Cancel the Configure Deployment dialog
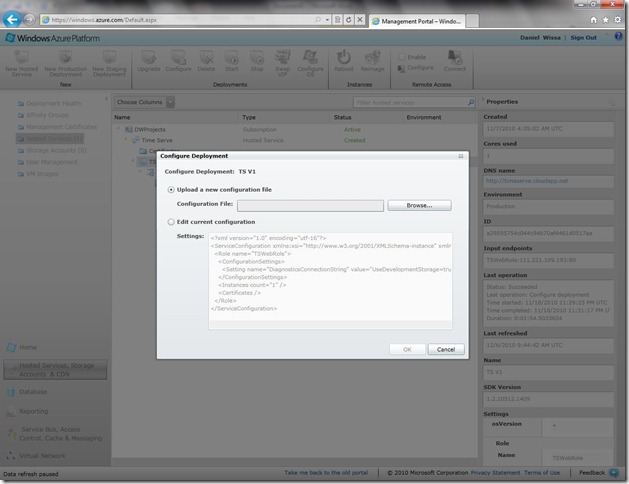 445,349
